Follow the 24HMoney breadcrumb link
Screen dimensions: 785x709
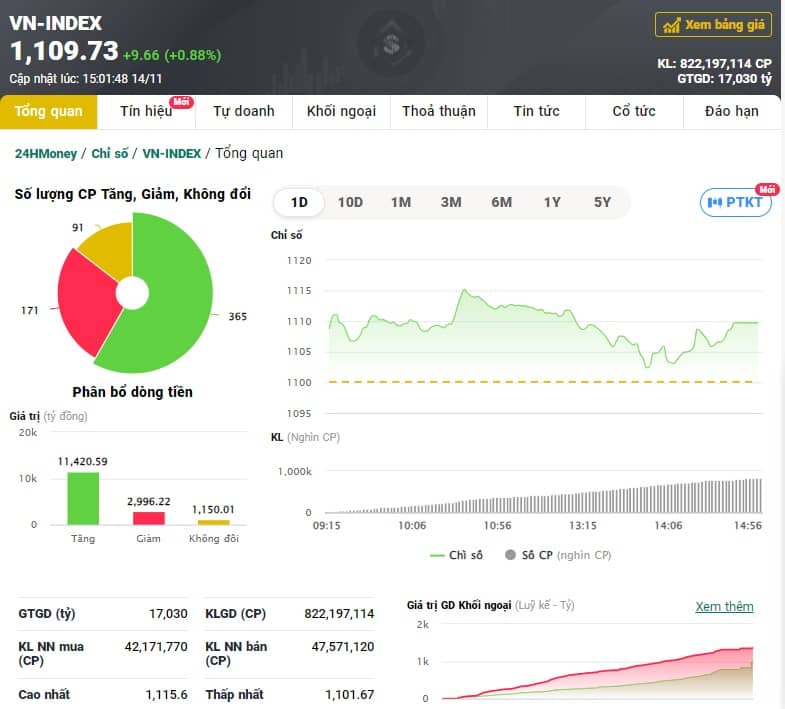(x=46, y=153)
